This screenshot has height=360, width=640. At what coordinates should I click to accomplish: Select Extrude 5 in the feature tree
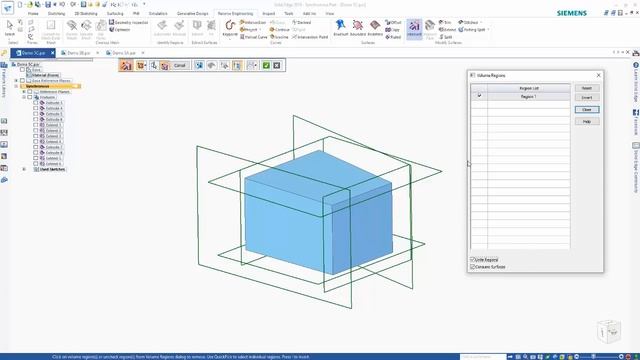tap(54, 114)
